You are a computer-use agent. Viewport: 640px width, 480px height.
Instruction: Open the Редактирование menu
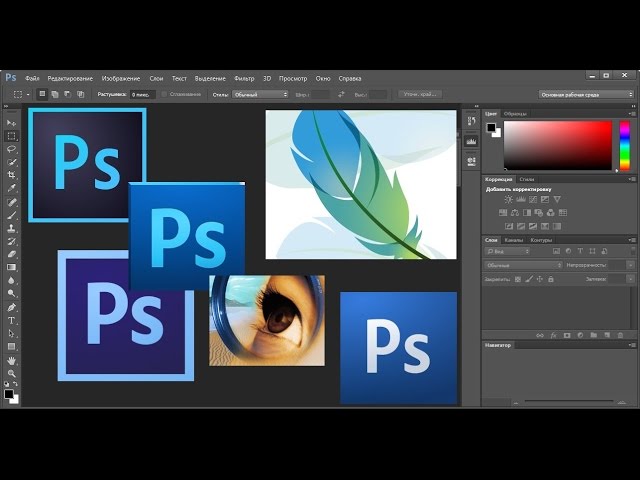tap(70, 78)
